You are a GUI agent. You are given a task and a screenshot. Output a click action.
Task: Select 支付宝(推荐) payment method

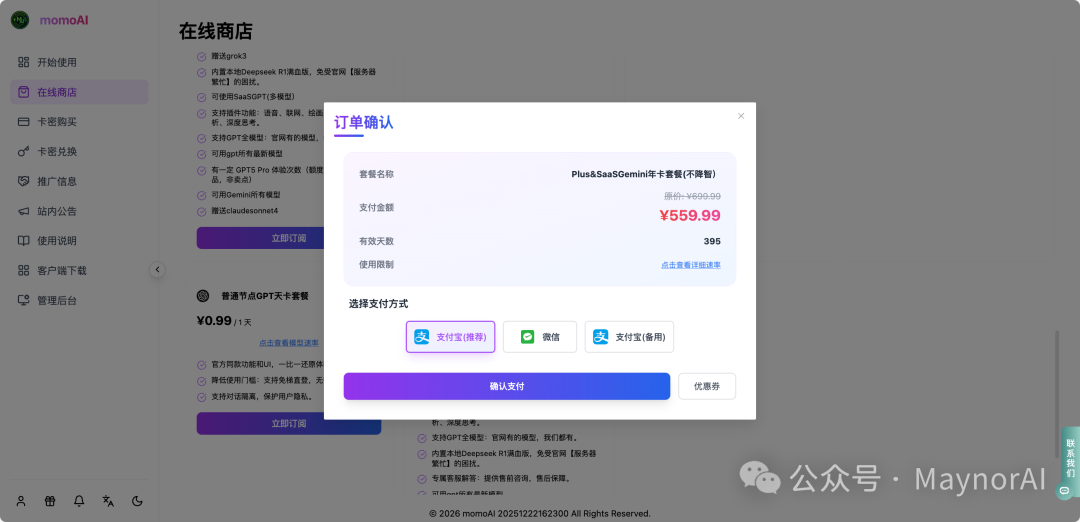(x=450, y=337)
